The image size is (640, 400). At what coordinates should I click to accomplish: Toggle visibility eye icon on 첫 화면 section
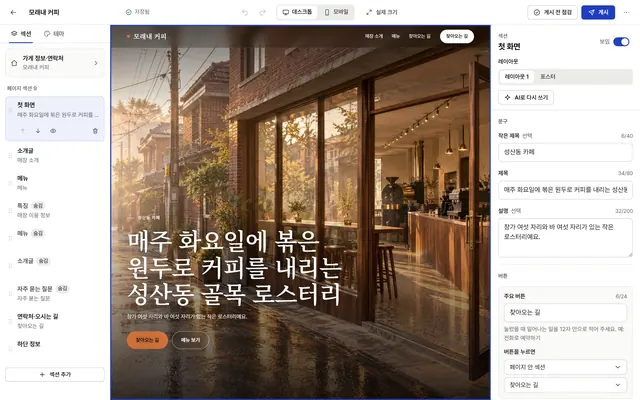coord(53,131)
